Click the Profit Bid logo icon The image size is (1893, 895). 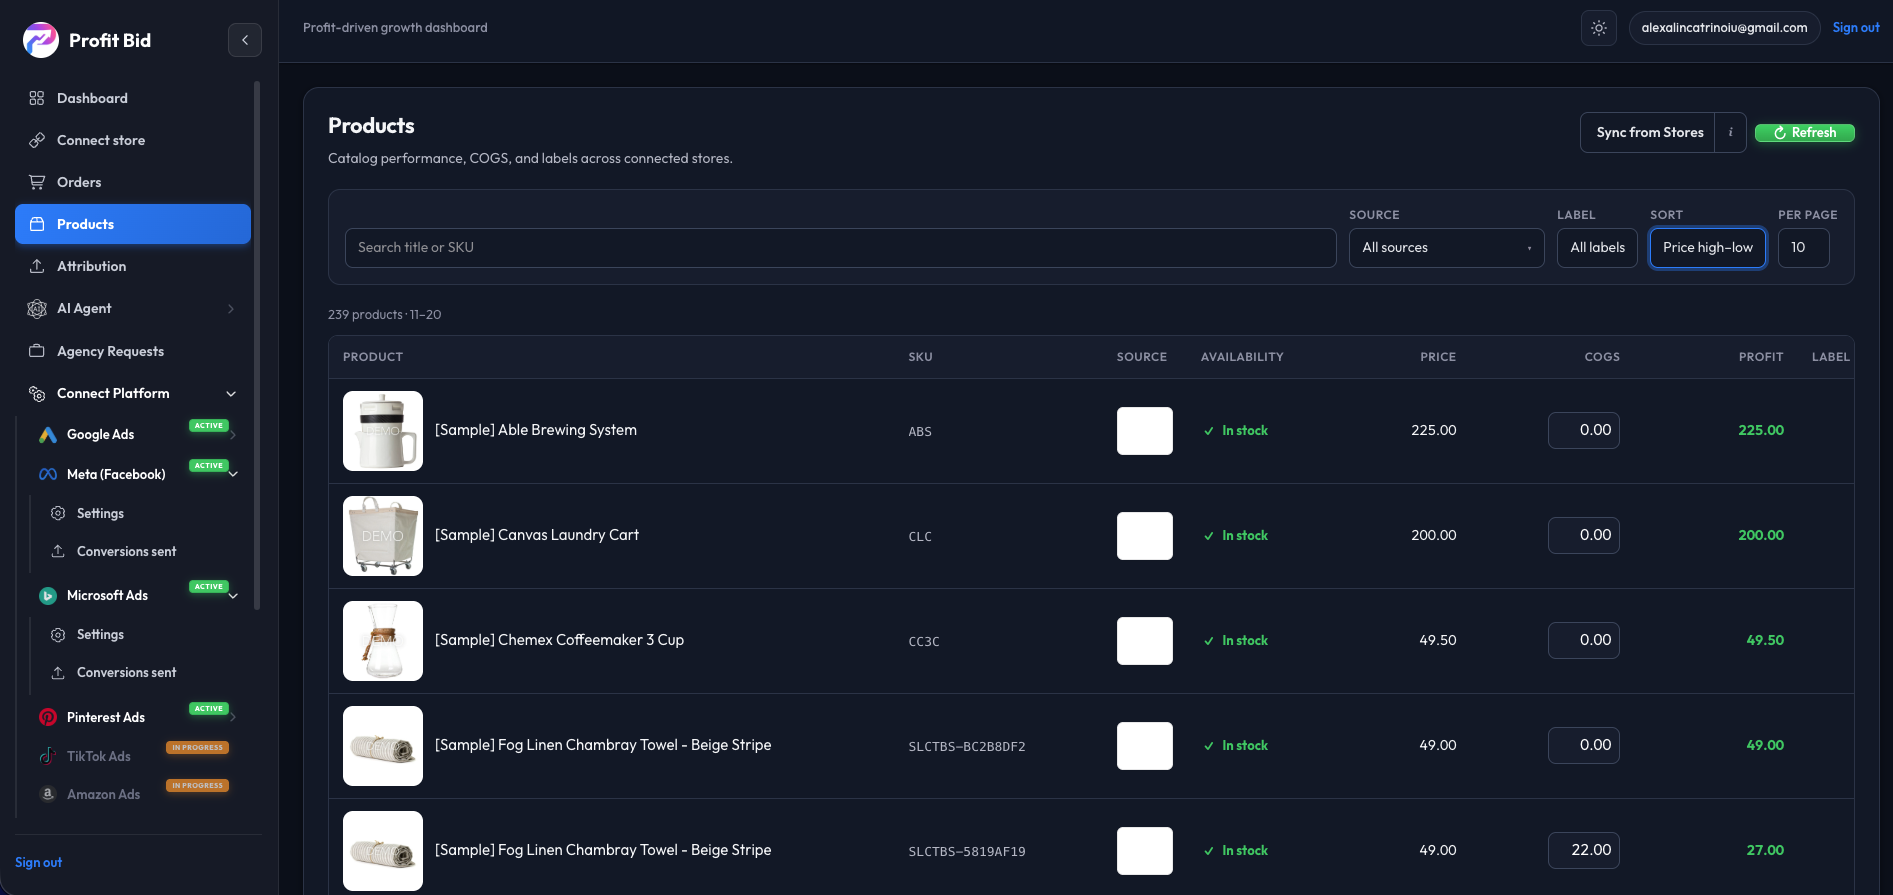point(41,40)
